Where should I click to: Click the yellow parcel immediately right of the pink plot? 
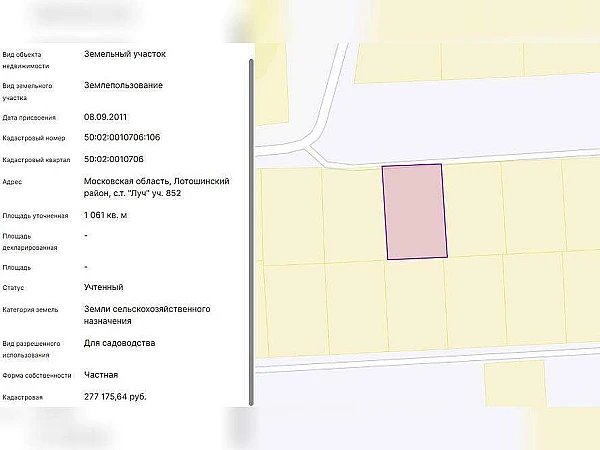tap(473, 210)
